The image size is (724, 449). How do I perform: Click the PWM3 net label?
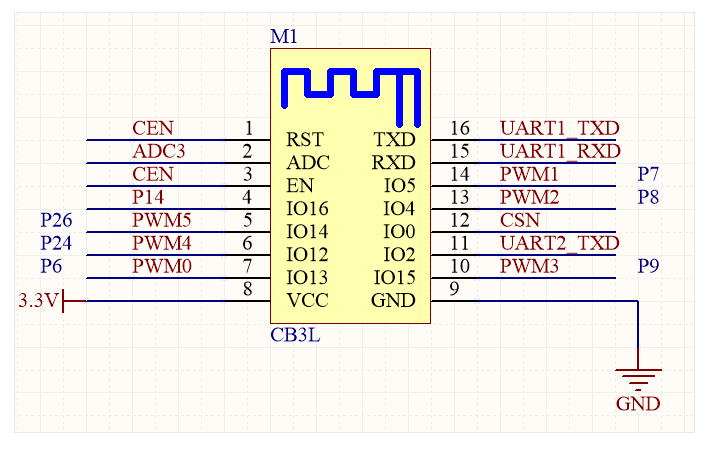[x=529, y=266]
